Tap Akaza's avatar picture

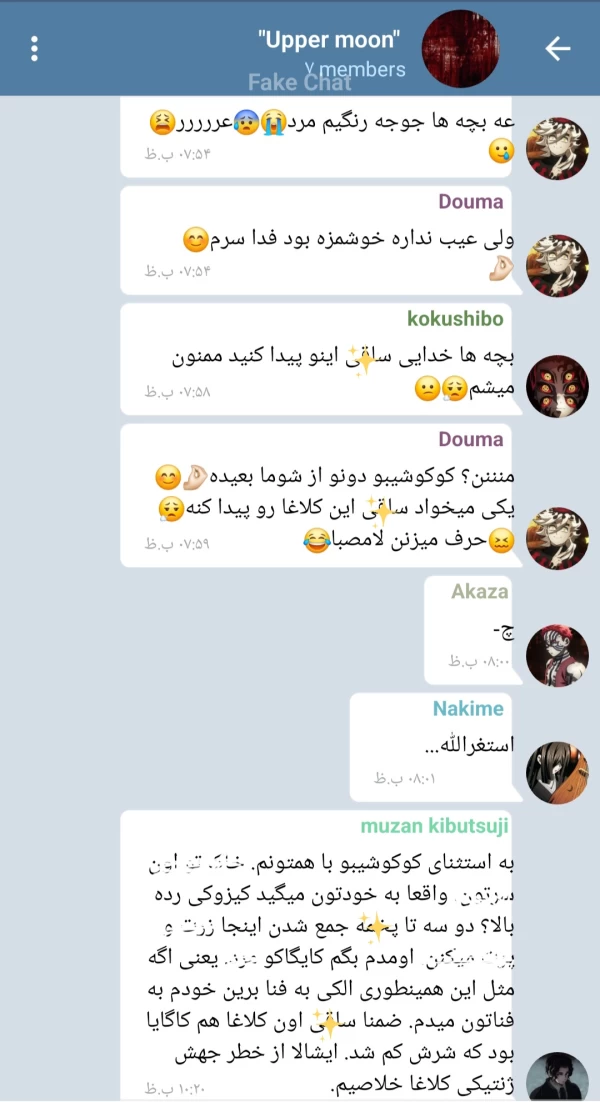[557, 655]
